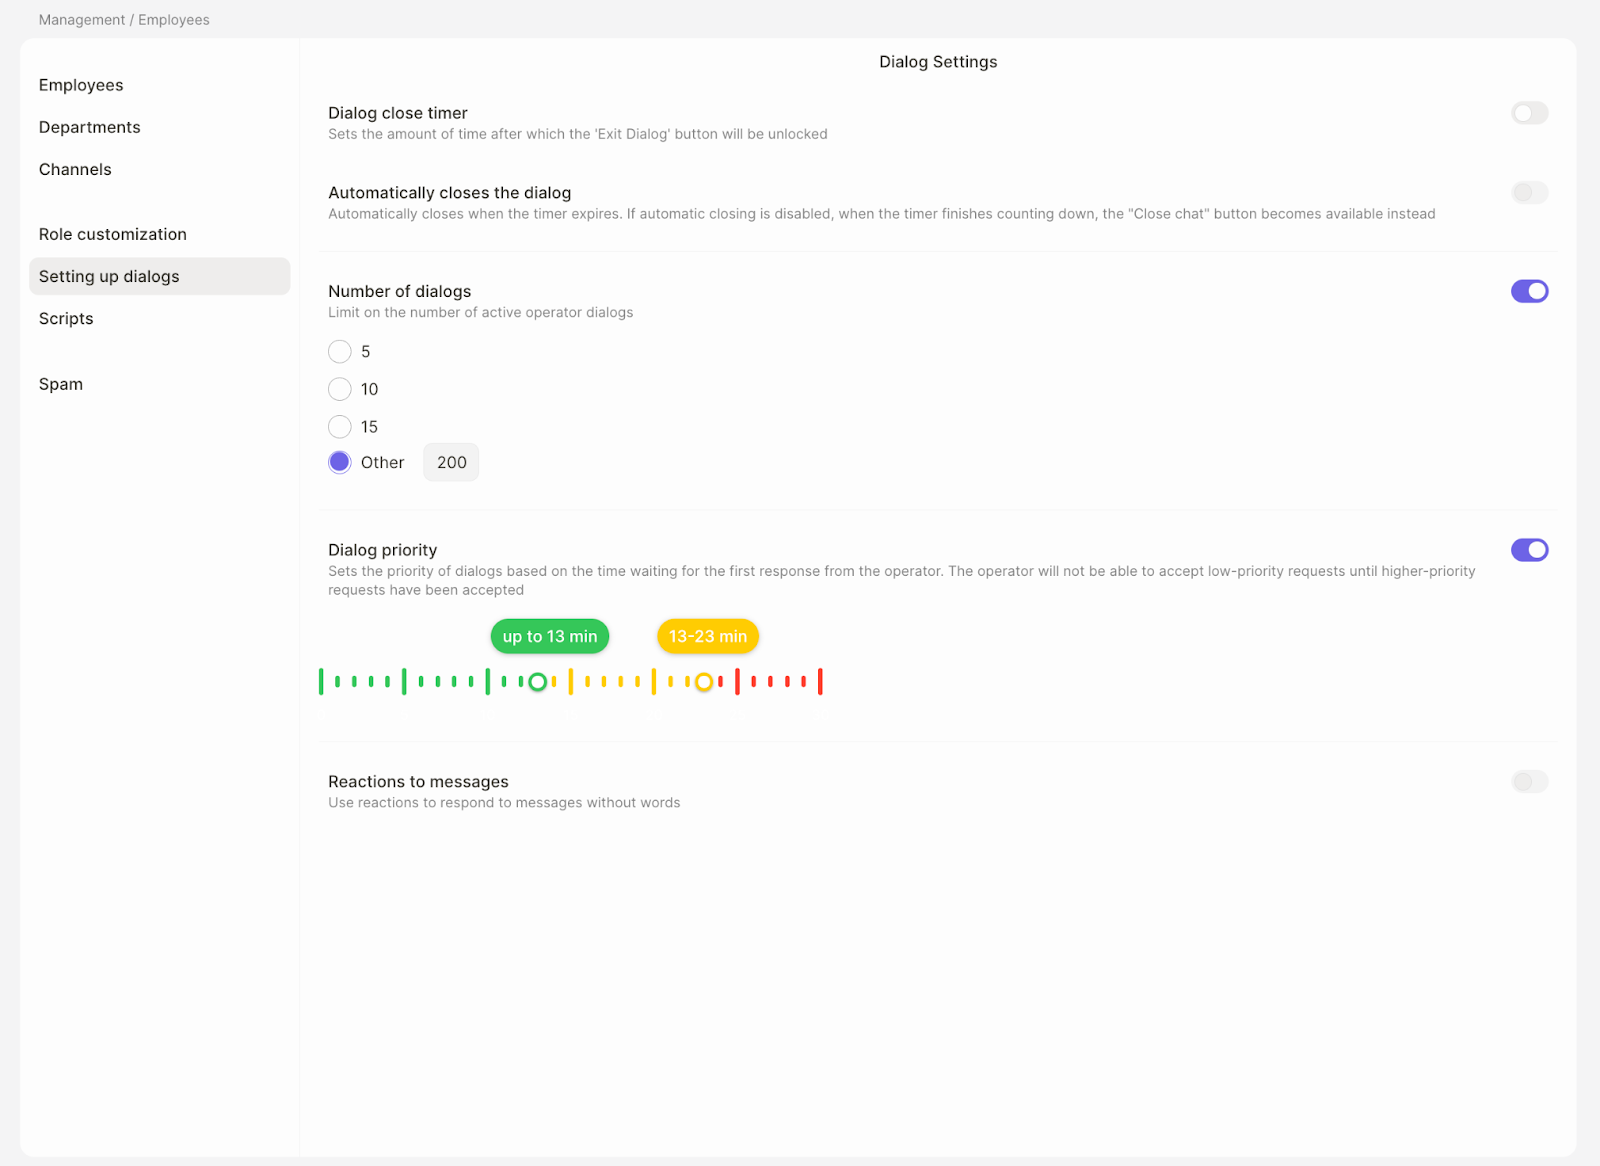Image resolution: width=1600 pixels, height=1166 pixels.
Task: Open the Channels settings page
Action: [75, 169]
